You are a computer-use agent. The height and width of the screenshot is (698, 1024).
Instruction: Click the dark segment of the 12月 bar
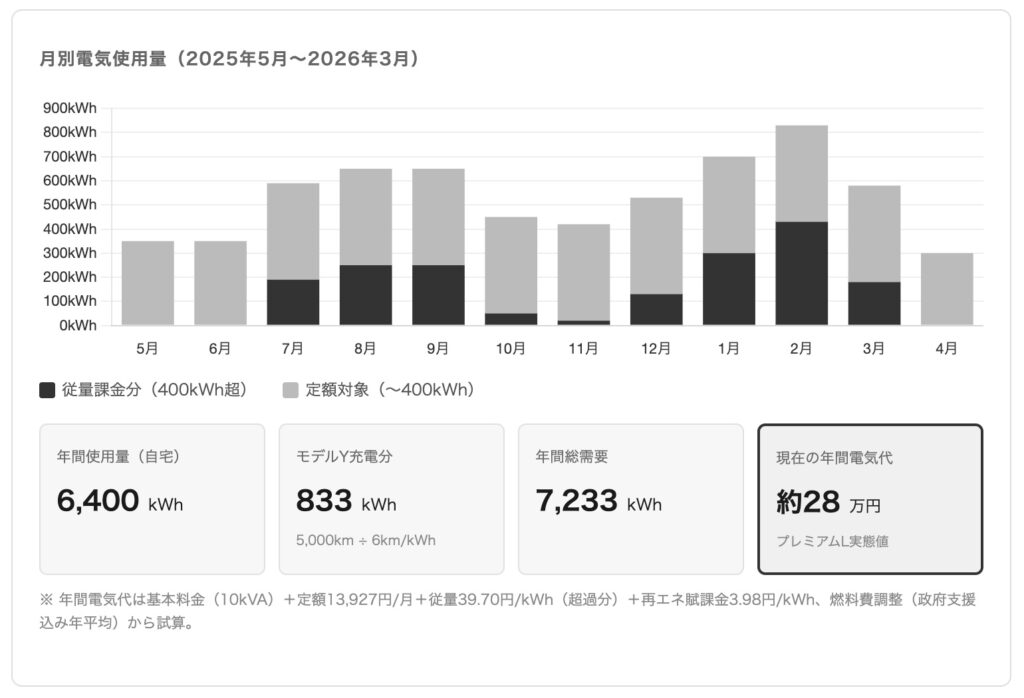click(656, 309)
